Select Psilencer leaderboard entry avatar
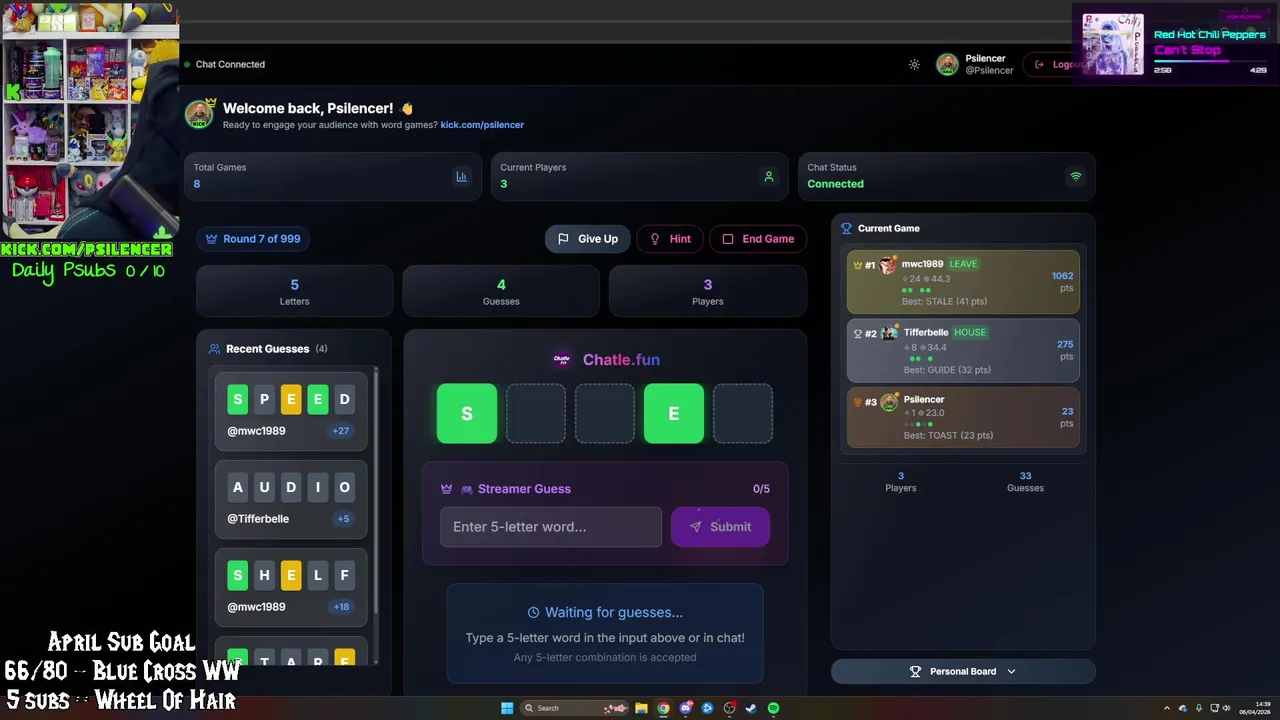Image resolution: width=1280 pixels, height=720 pixels. (x=889, y=402)
